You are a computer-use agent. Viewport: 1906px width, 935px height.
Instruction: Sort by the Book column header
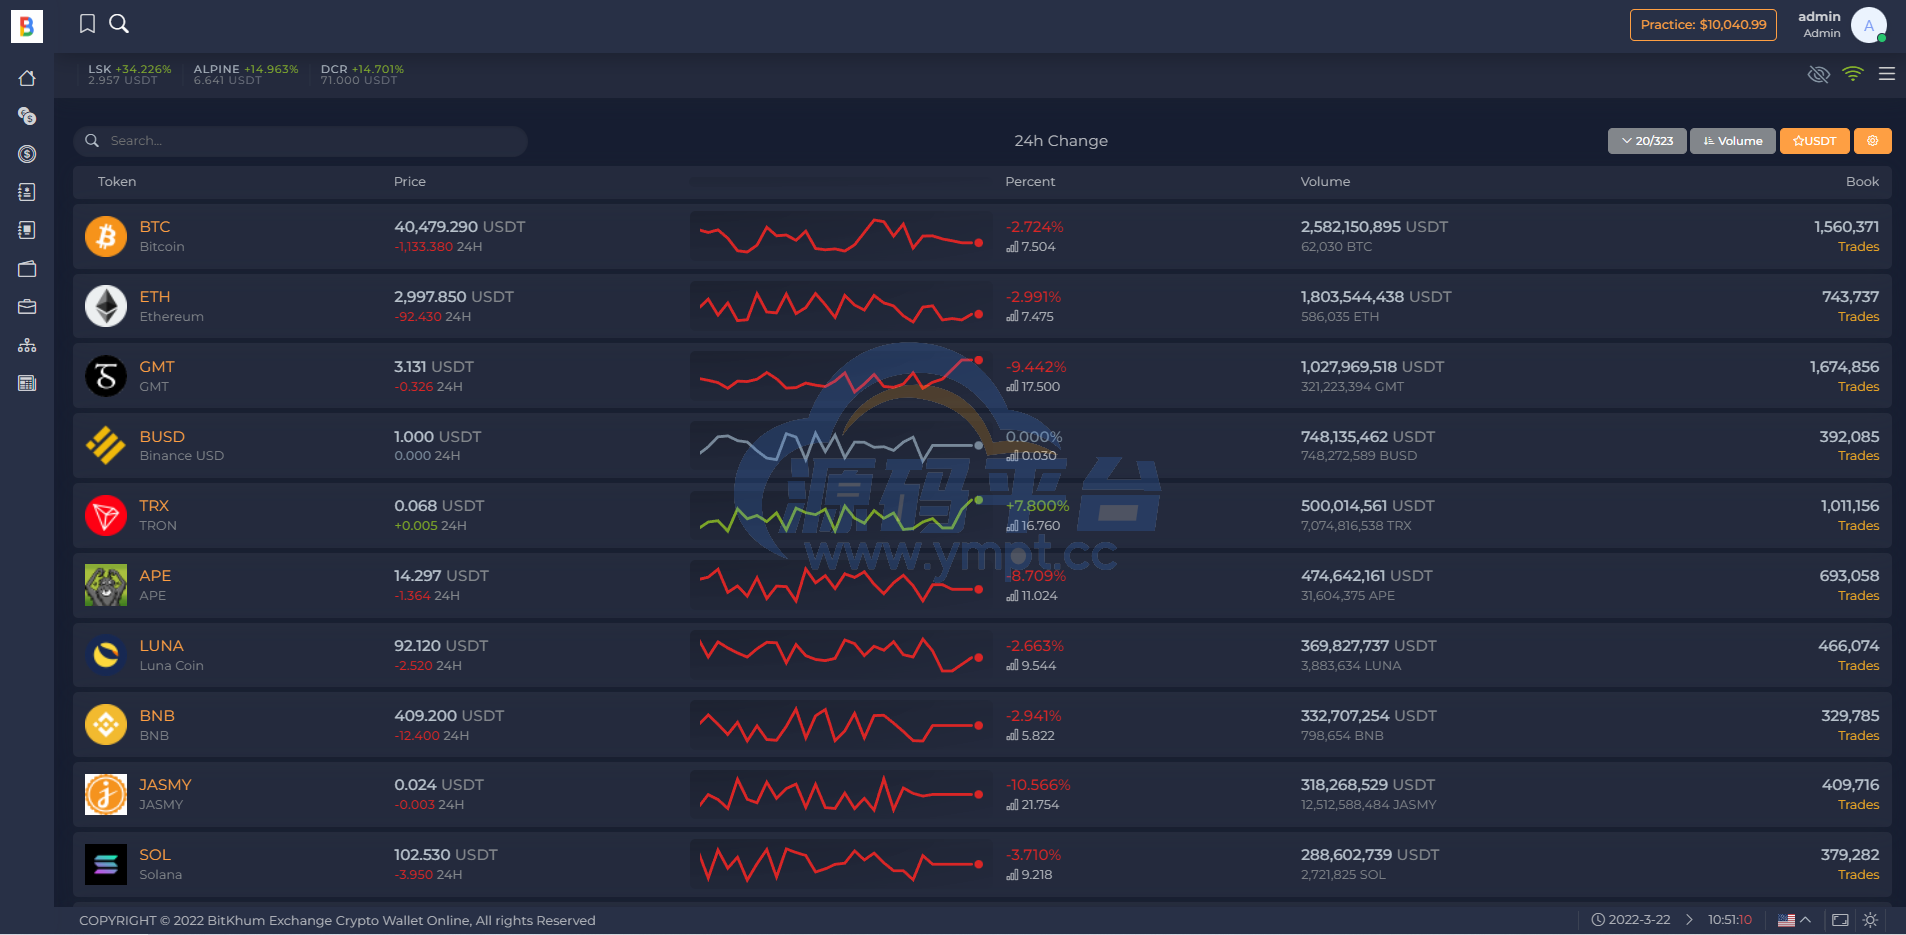(x=1862, y=182)
